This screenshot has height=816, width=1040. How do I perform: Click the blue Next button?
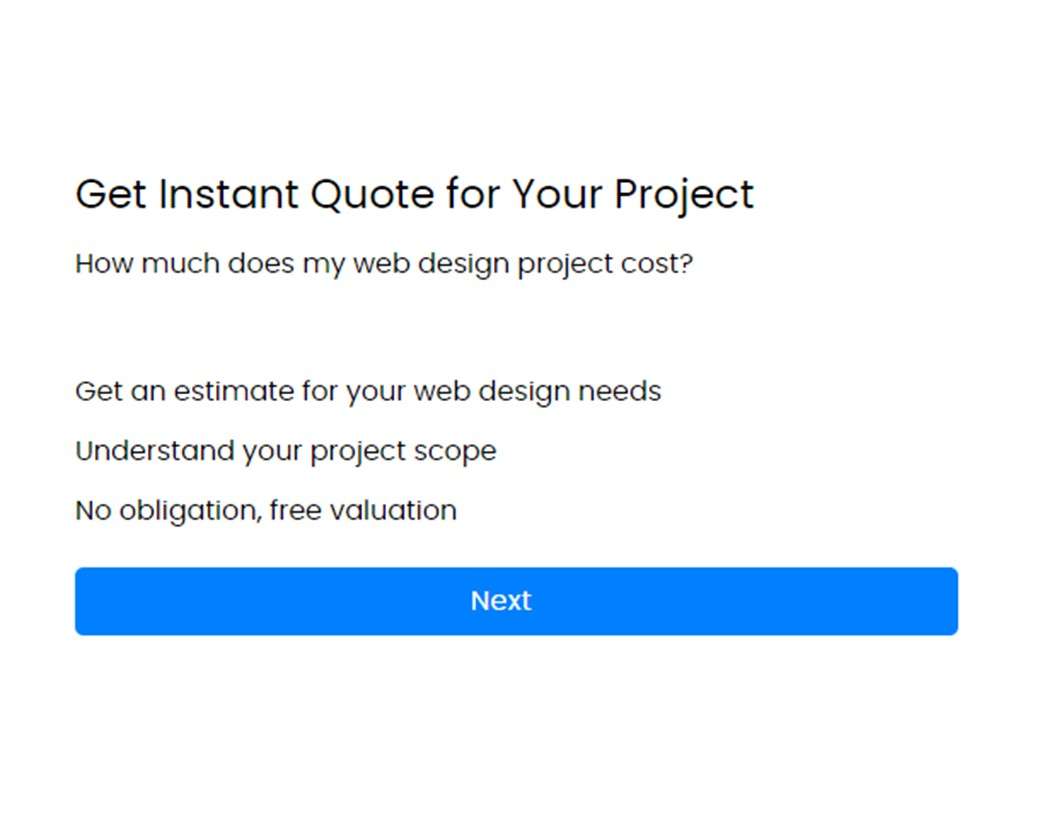pyautogui.click(x=516, y=601)
